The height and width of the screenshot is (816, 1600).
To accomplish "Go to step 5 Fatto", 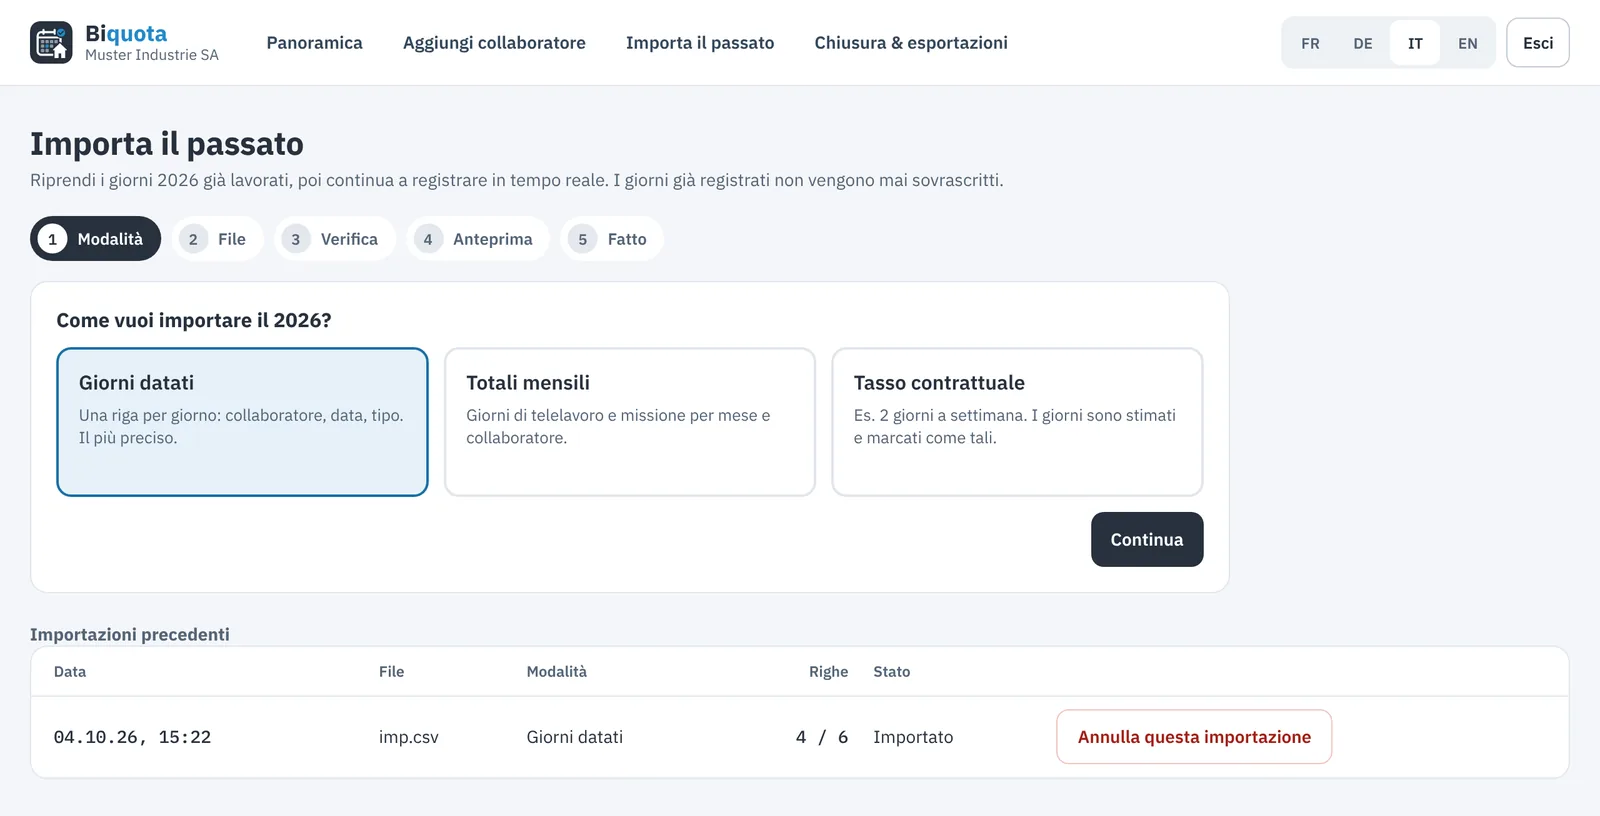I will point(611,239).
